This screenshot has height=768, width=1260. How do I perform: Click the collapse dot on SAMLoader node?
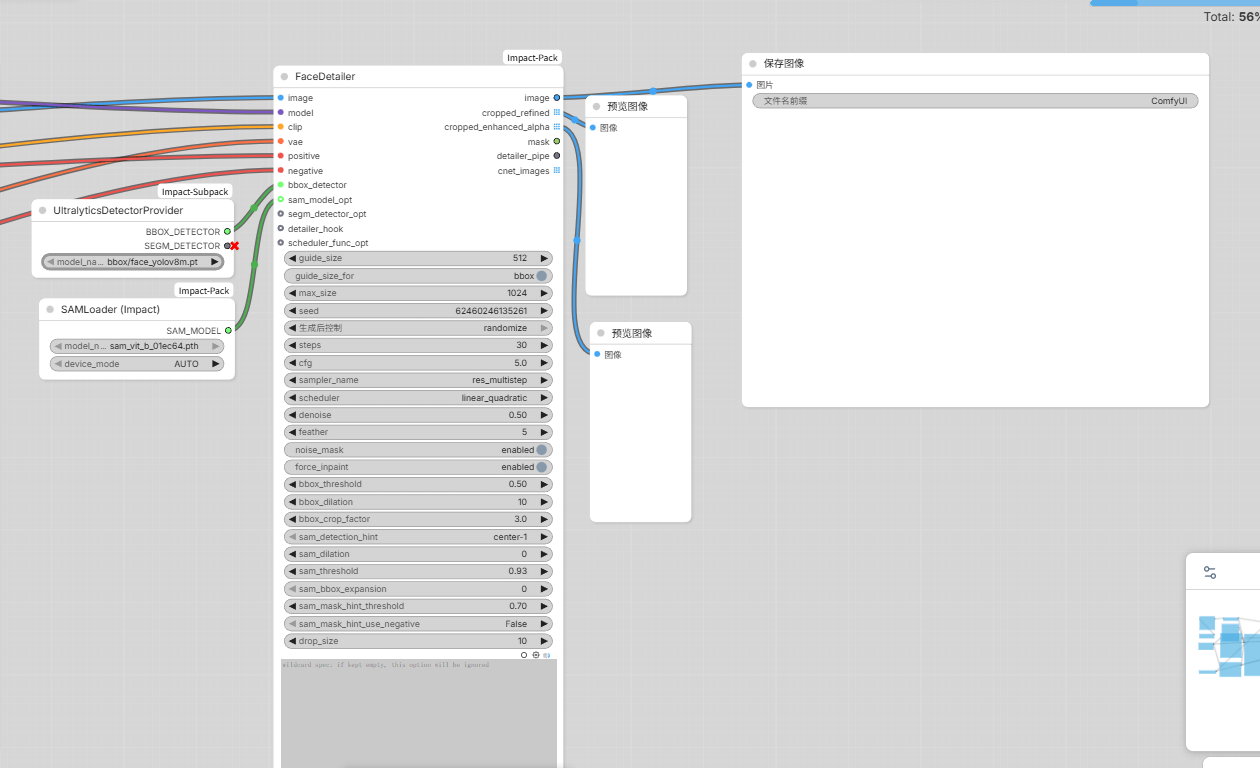tap(50, 310)
